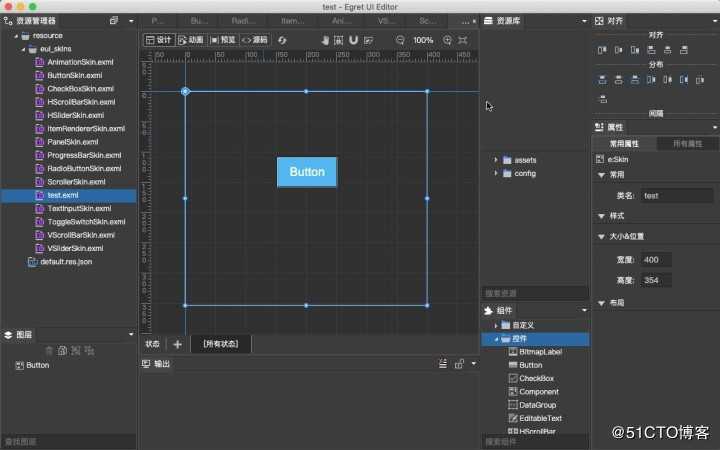Open the 所有属性 tab
The height and width of the screenshot is (450, 720).
point(687,144)
